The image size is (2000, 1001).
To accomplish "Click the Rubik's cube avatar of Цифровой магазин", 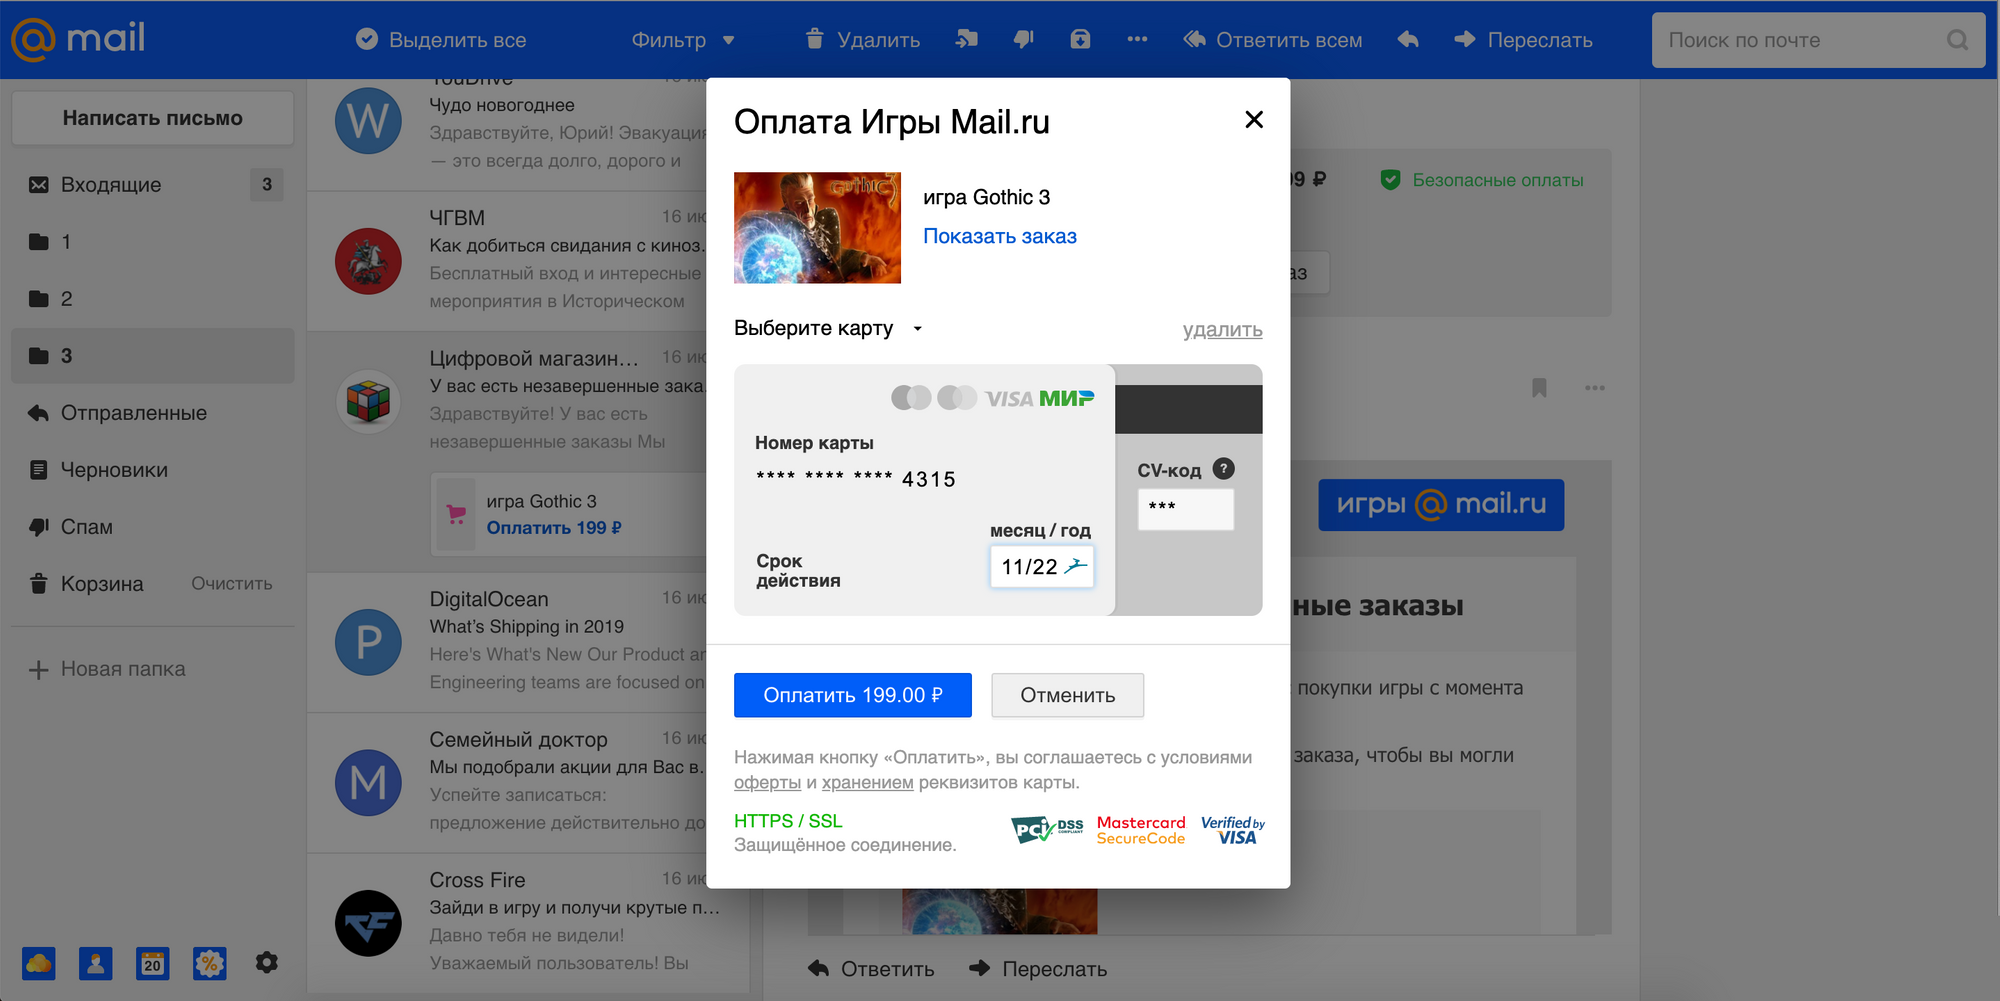I will 368,401.
